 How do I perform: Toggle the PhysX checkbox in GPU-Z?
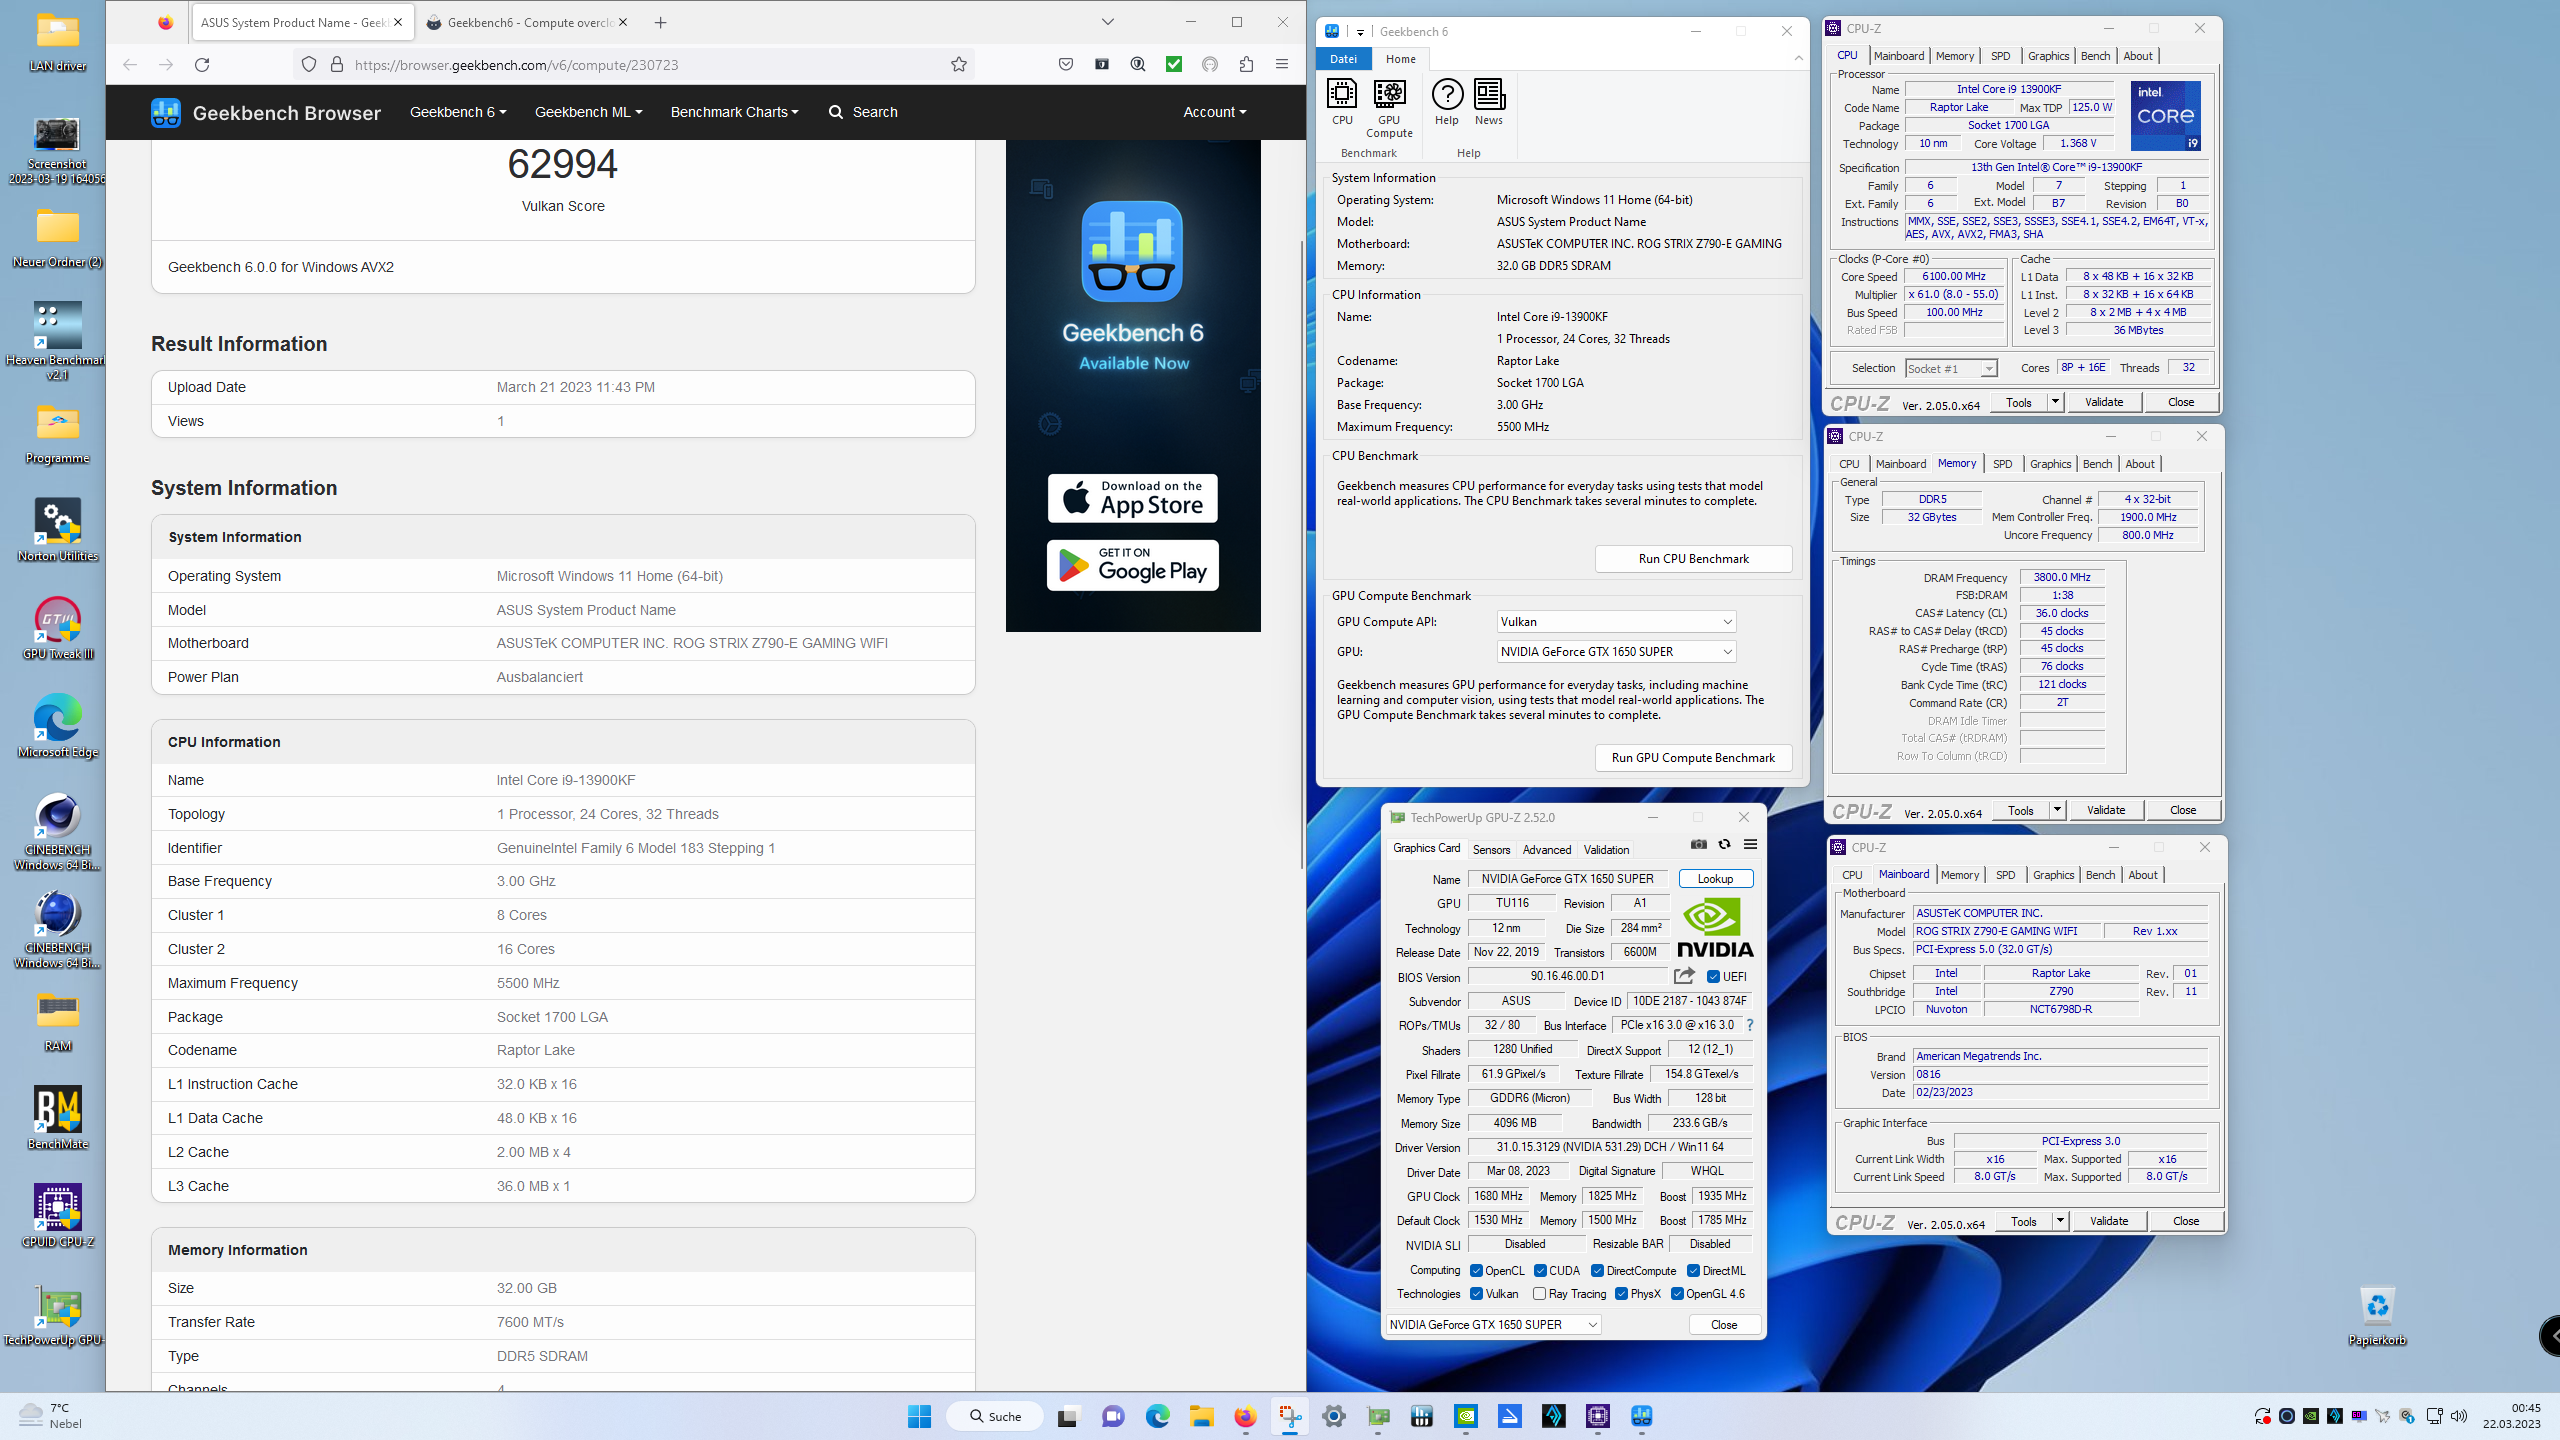[x=1621, y=1294]
